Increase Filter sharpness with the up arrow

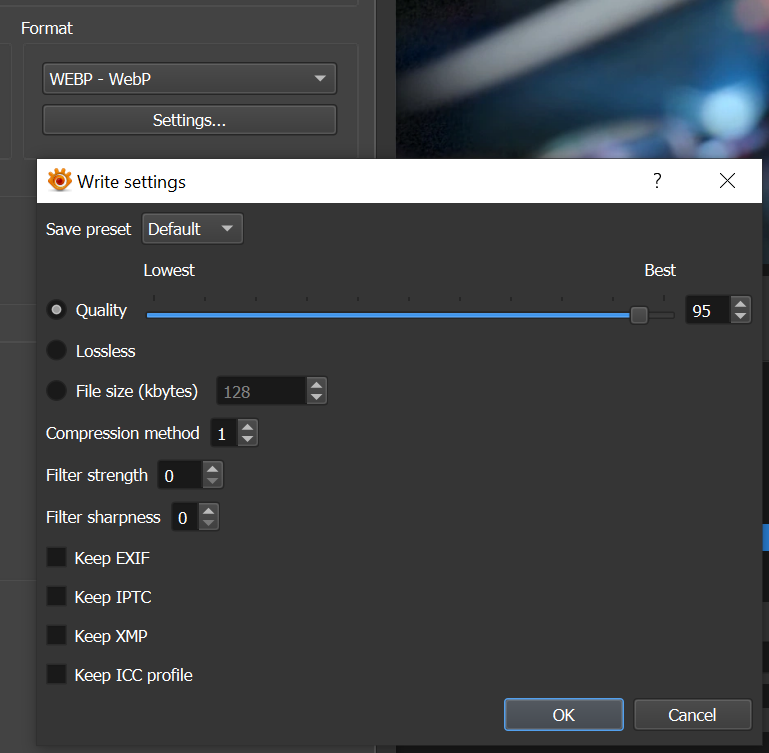click(208, 511)
